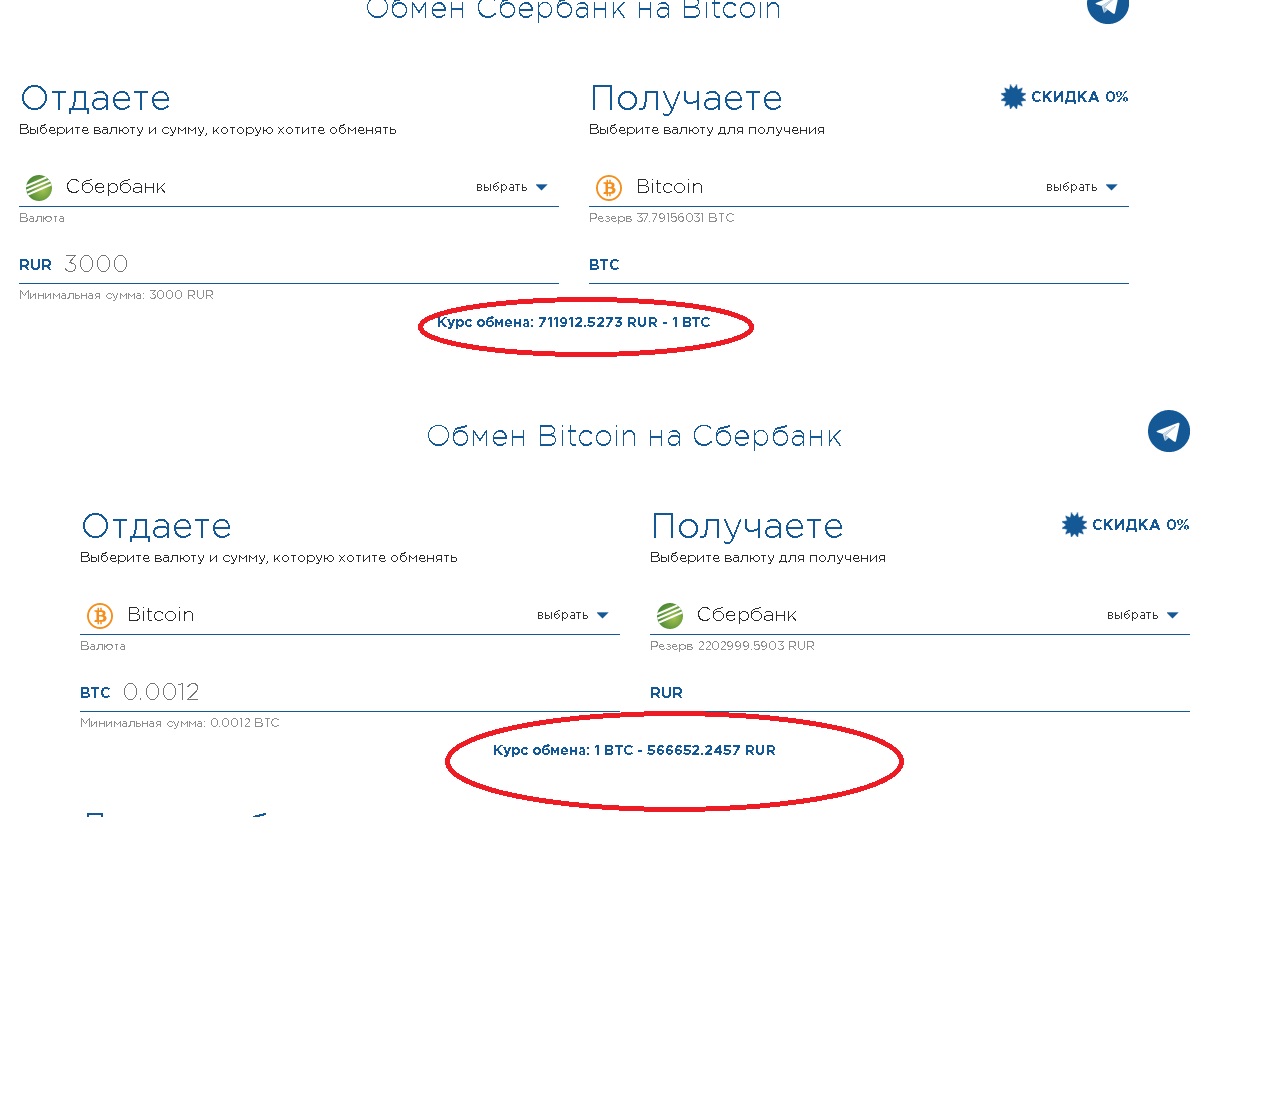Click 'Минимальная сумма: 0.0012 BTC' text
This screenshot has height=1106, width=1280.
click(x=180, y=723)
